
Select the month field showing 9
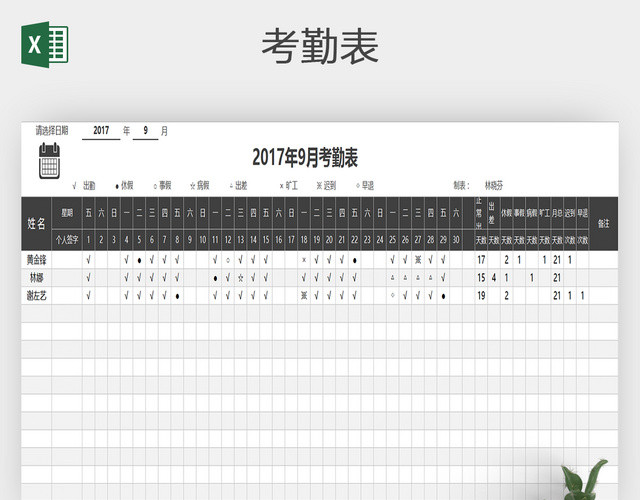[x=145, y=131]
